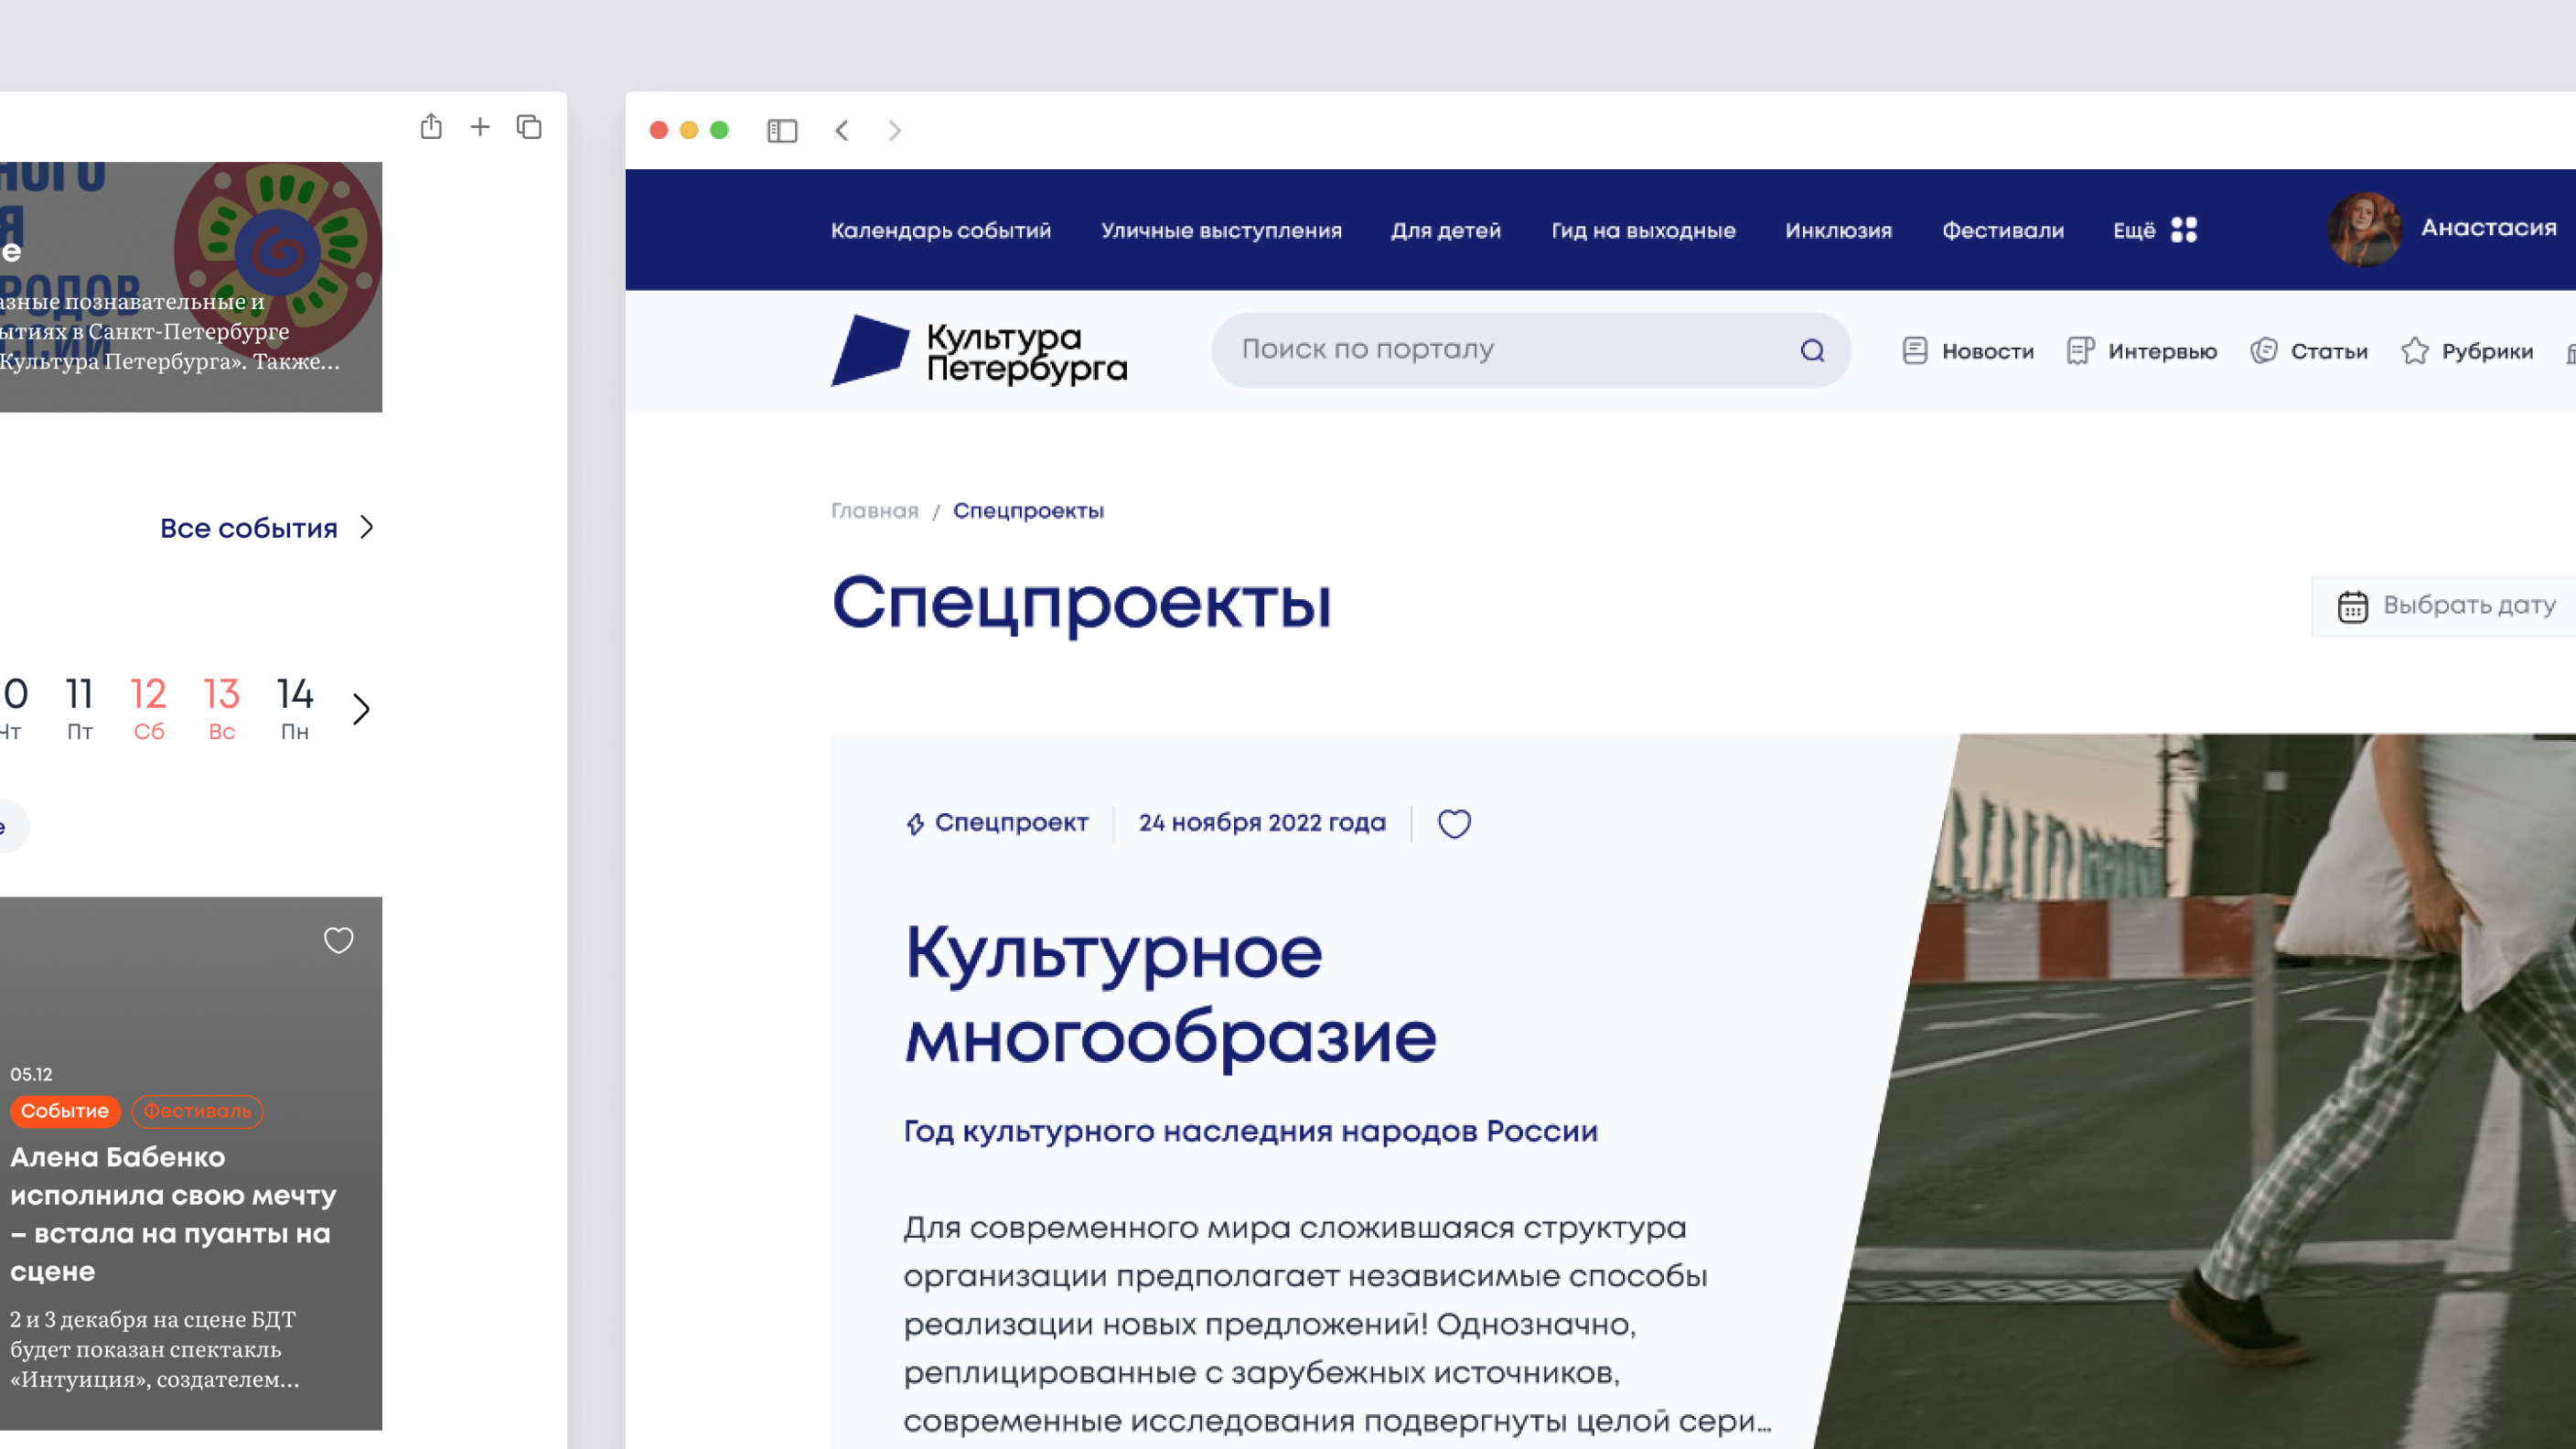
Task: Click Анастасия profile avatar
Action: [x=2364, y=229]
